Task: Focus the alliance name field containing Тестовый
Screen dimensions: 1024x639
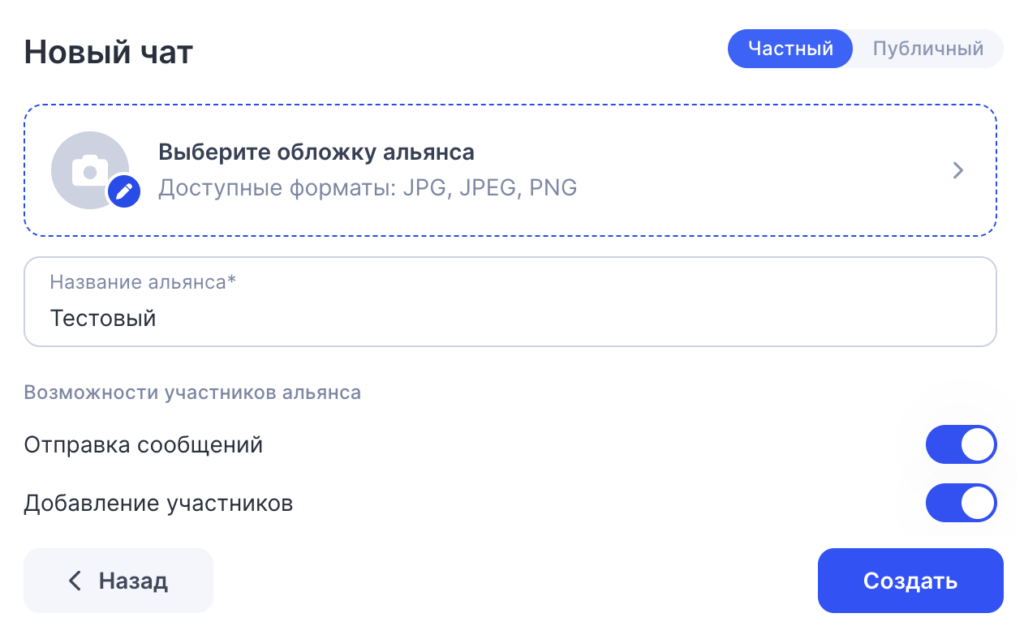Action: (510, 319)
